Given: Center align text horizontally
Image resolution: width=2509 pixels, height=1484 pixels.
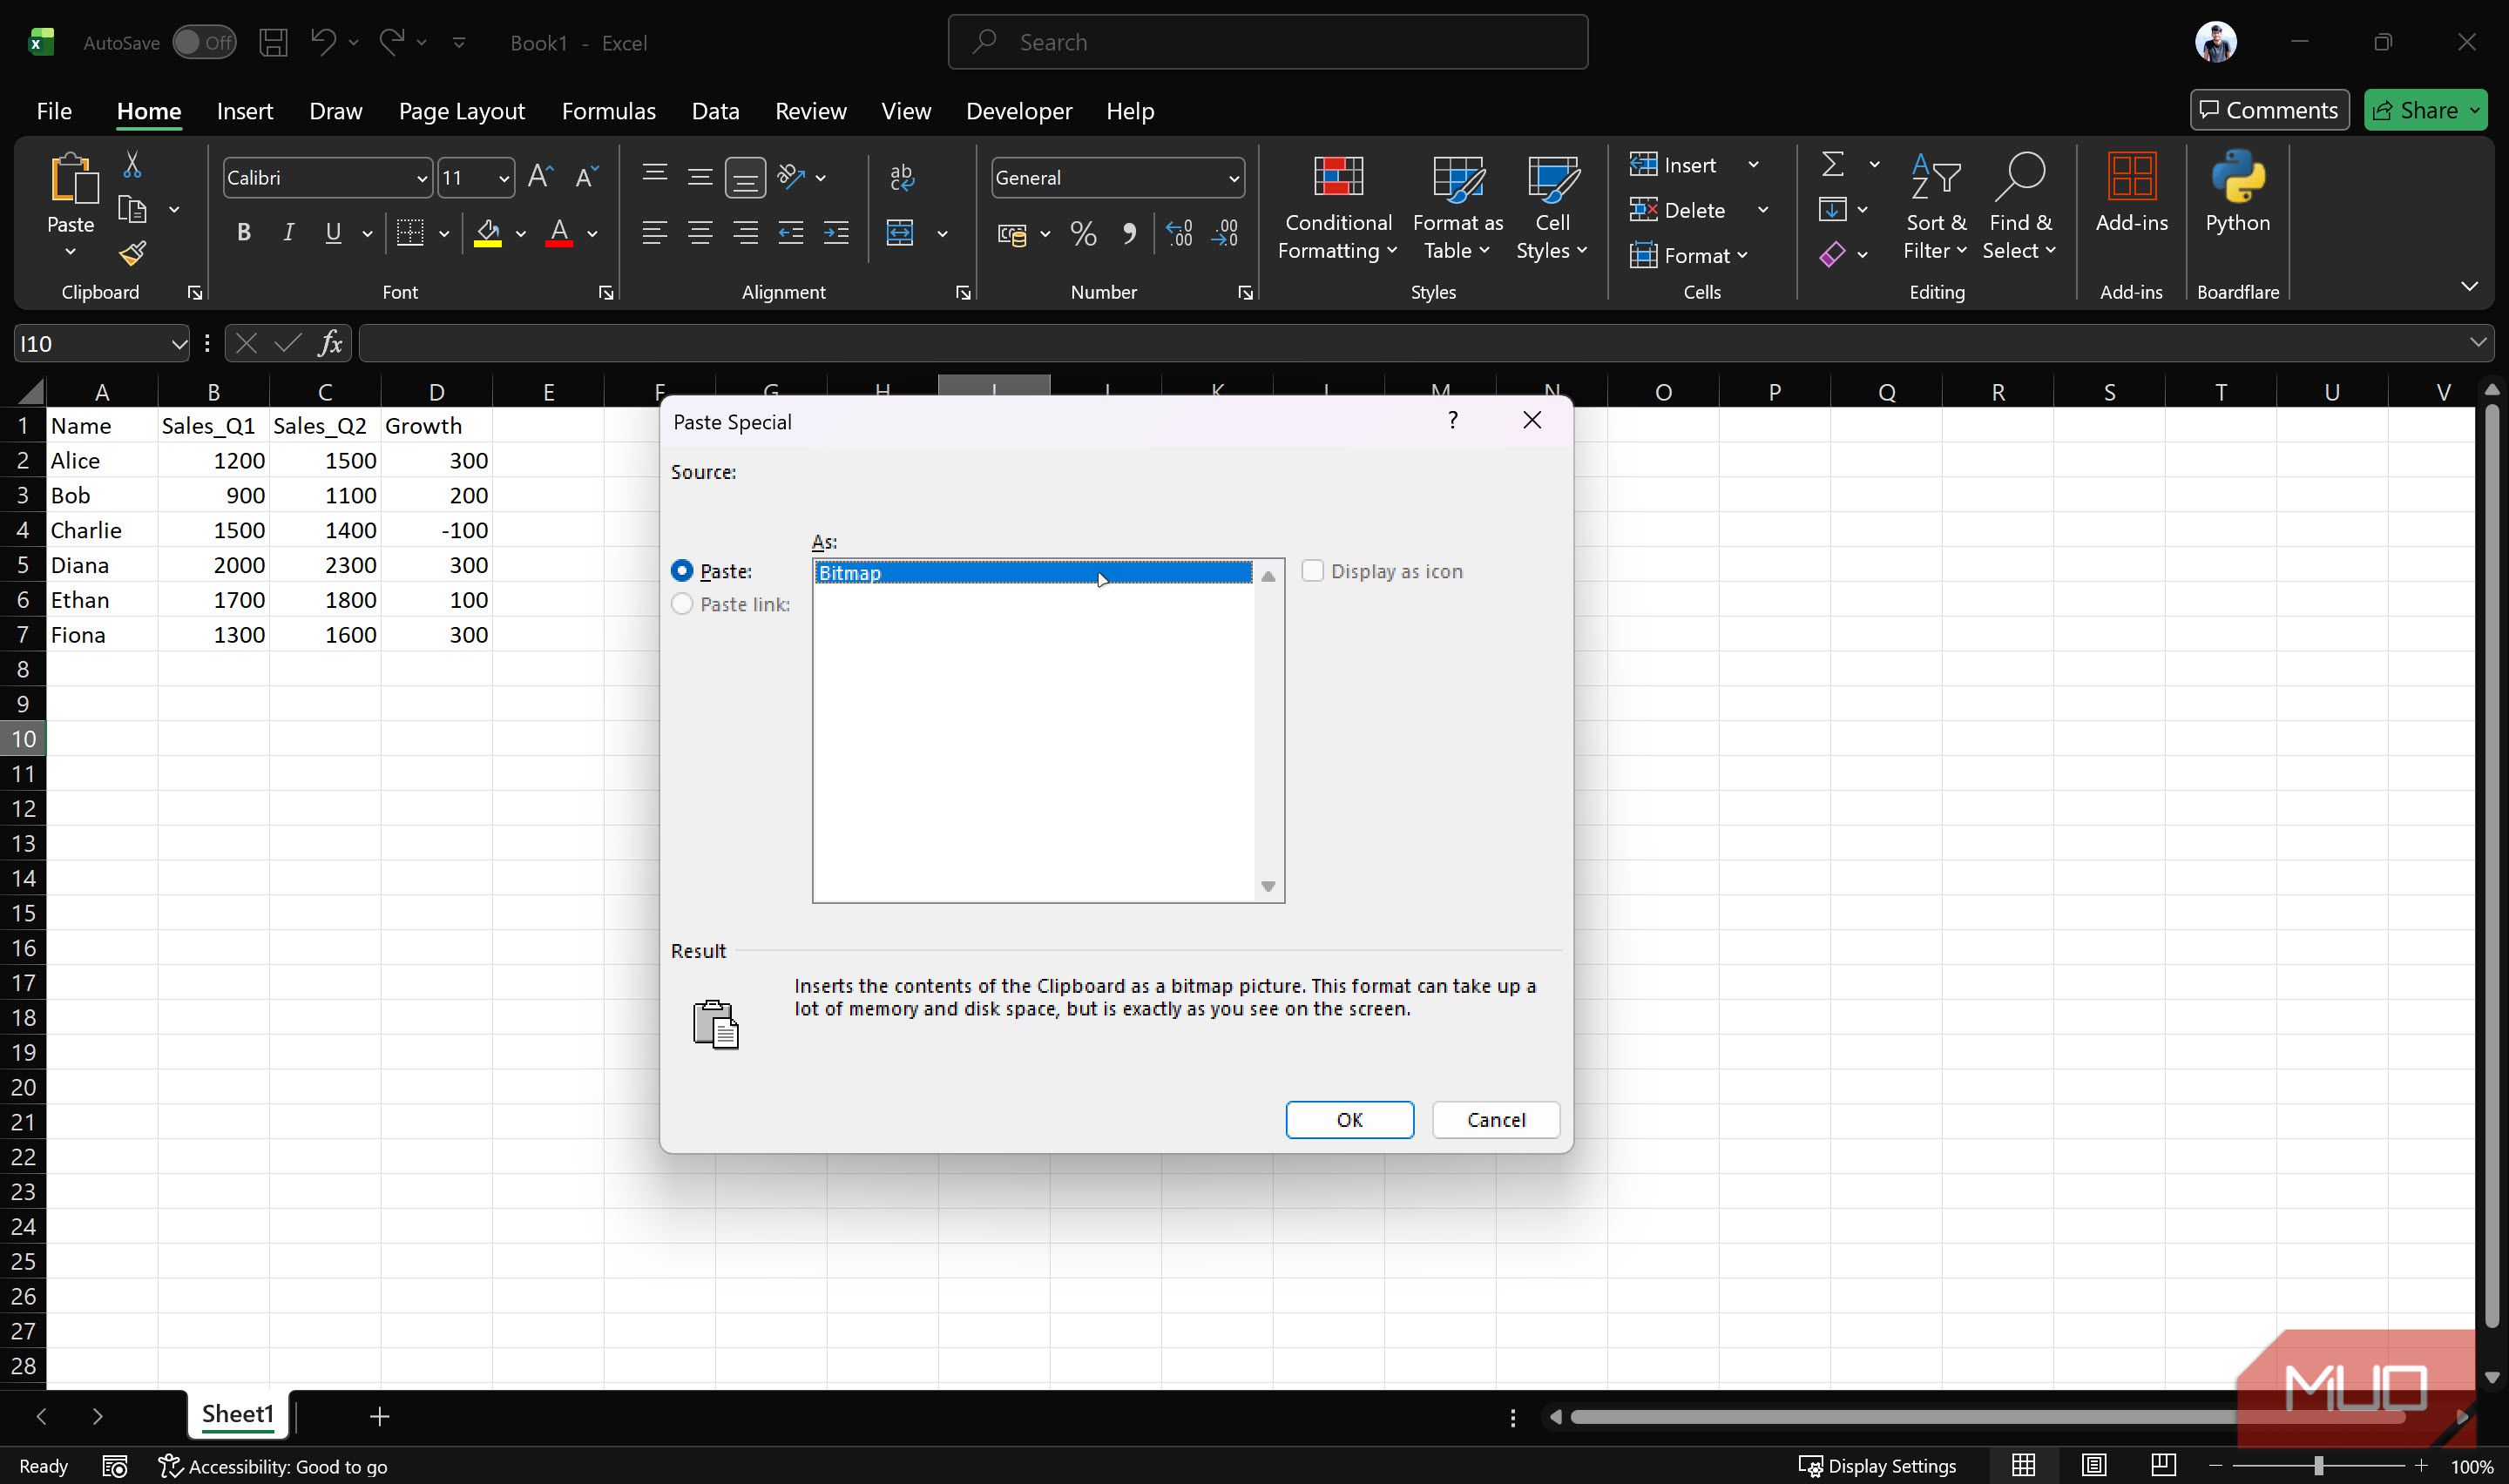Looking at the screenshot, I should click(700, 233).
